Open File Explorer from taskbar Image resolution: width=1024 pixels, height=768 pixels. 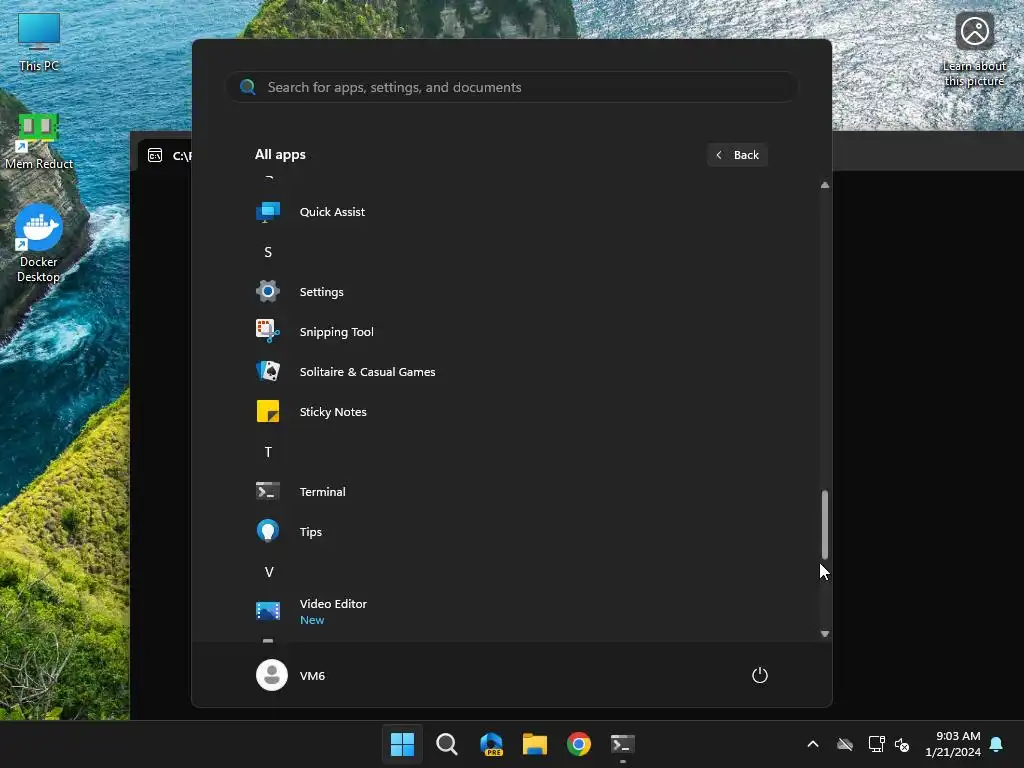tap(535, 744)
